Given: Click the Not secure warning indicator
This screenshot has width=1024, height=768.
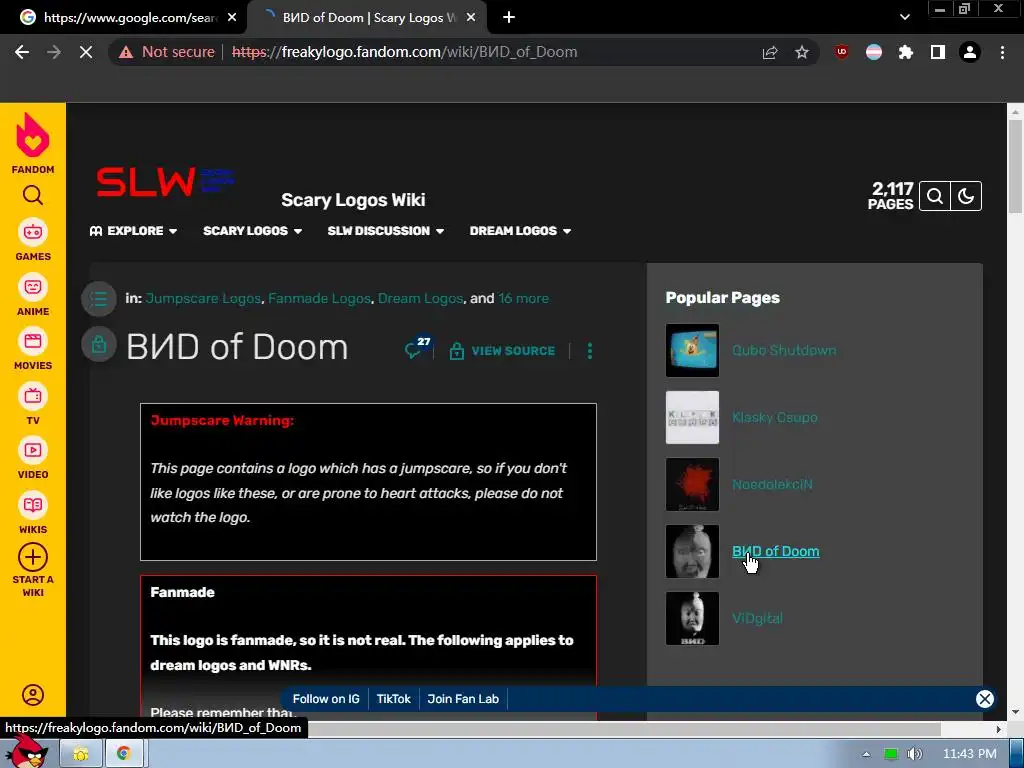Looking at the screenshot, I should coord(167,52).
